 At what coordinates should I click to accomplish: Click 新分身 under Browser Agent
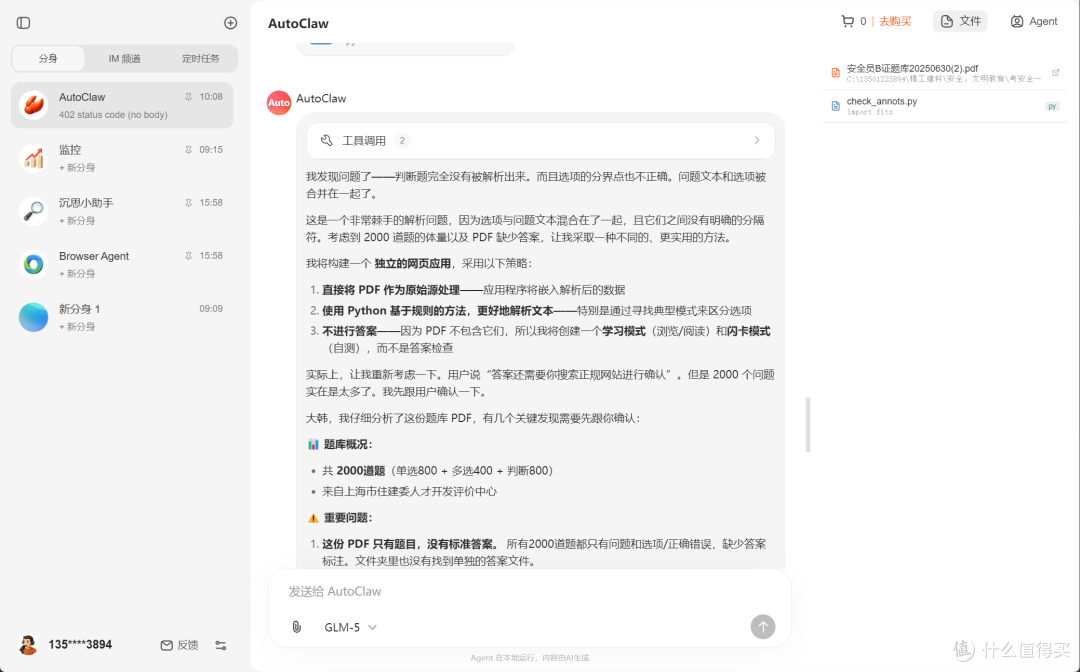[x=77, y=273]
